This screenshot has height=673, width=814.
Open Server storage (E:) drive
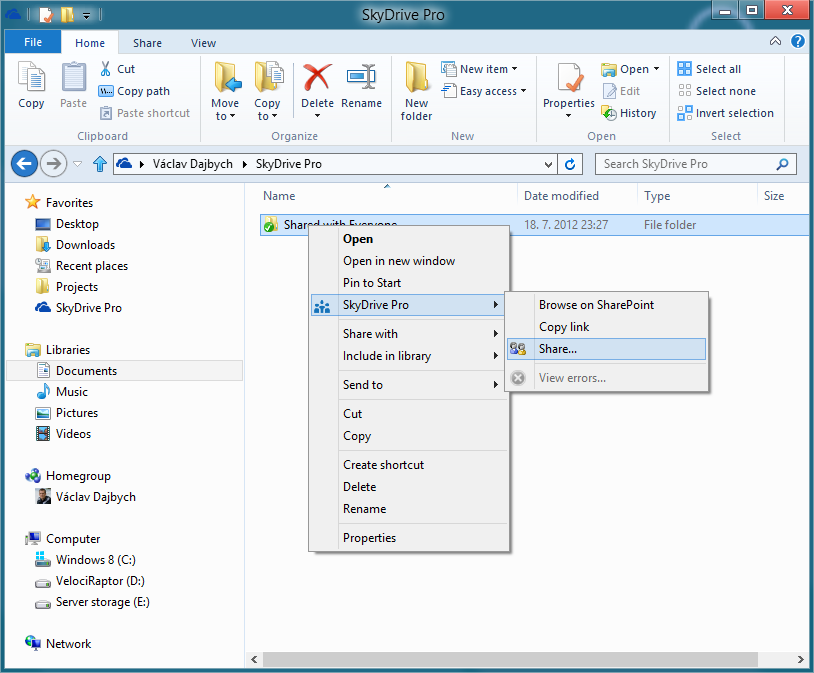92,602
